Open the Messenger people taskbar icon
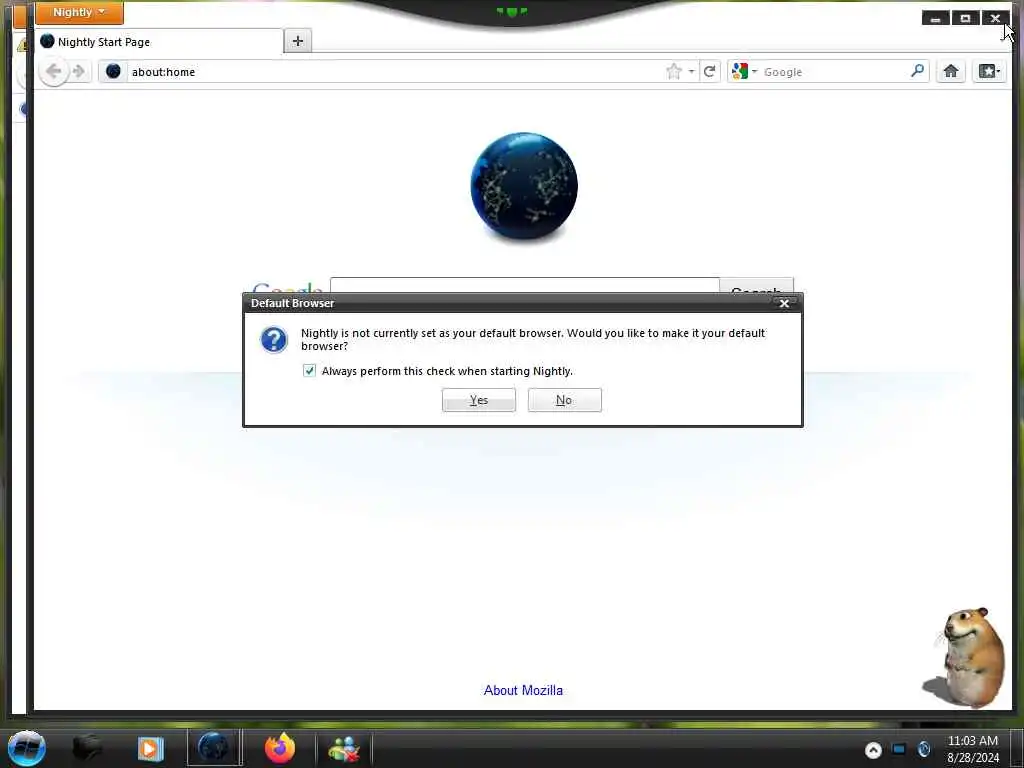 (344, 748)
